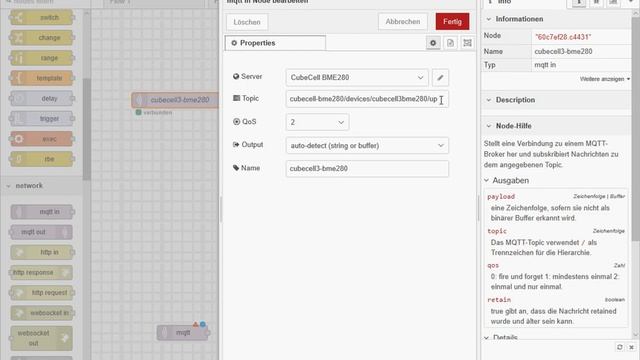640x360 pixels.
Task: Select the http request palette node
Action: [42, 293]
